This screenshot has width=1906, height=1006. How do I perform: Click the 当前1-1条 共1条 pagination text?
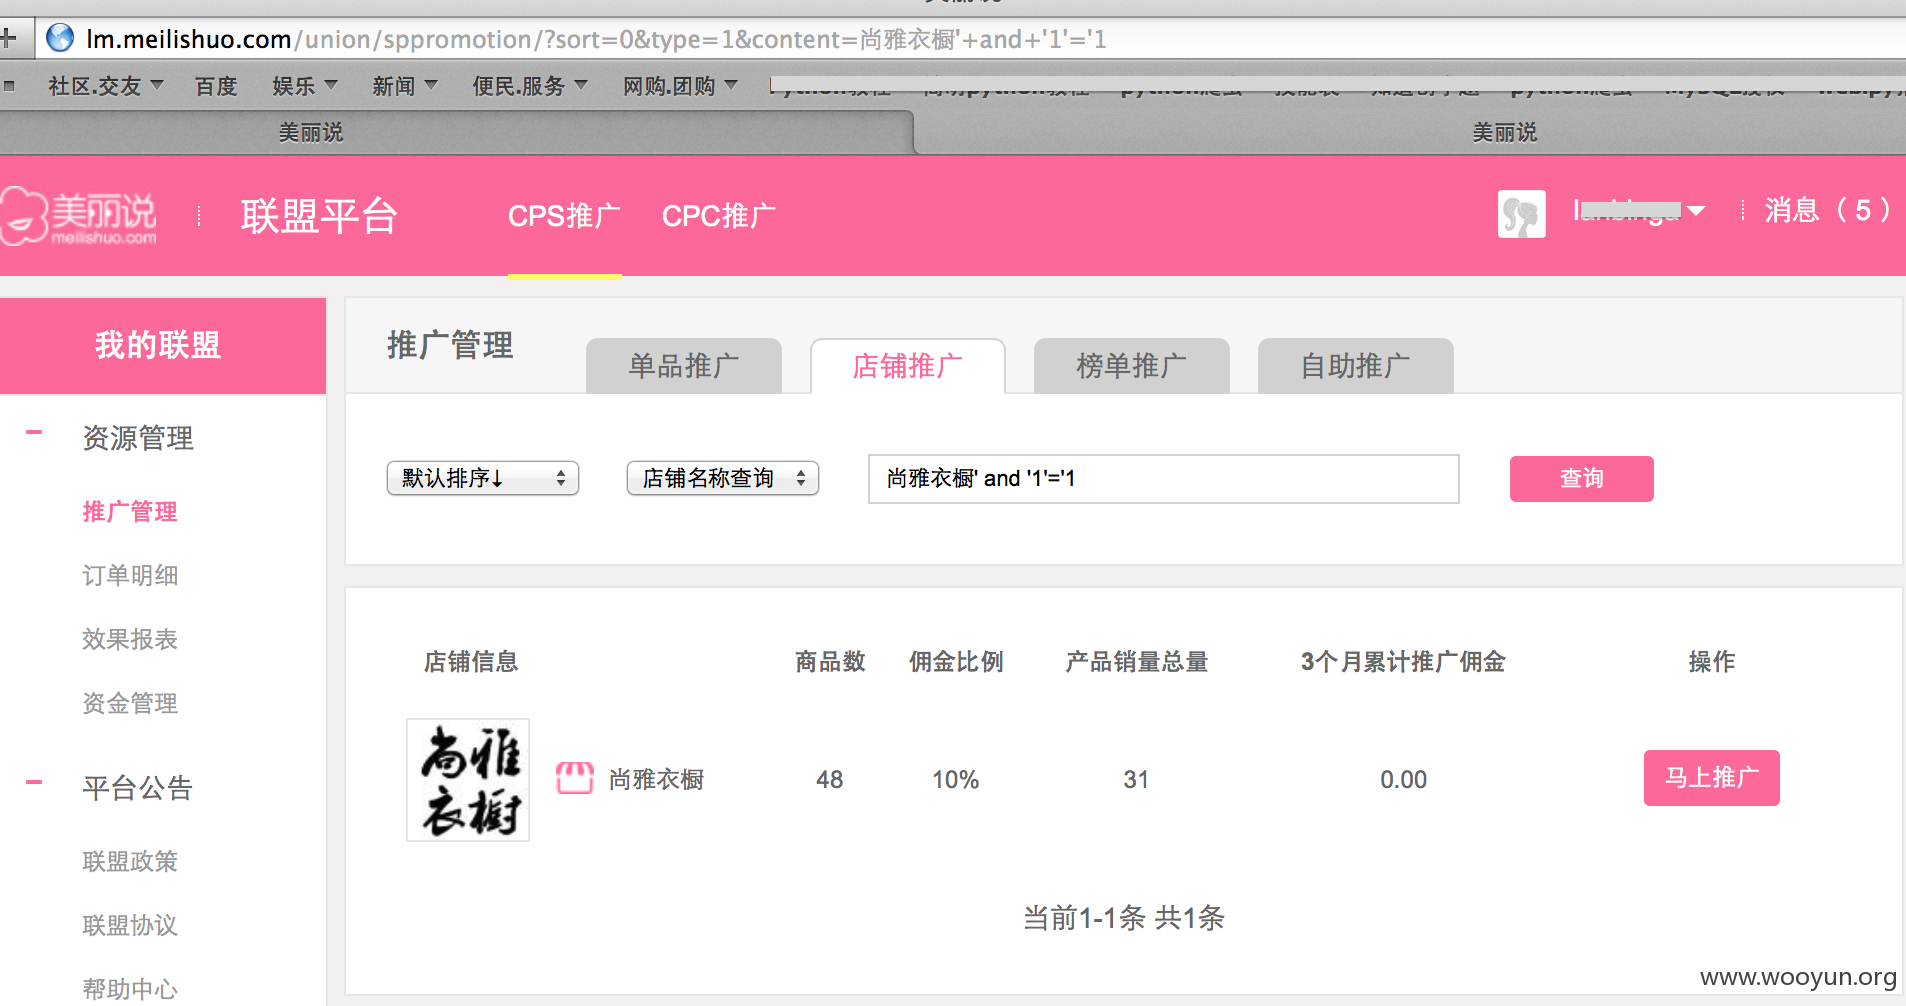pyautogui.click(x=1124, y=918)
